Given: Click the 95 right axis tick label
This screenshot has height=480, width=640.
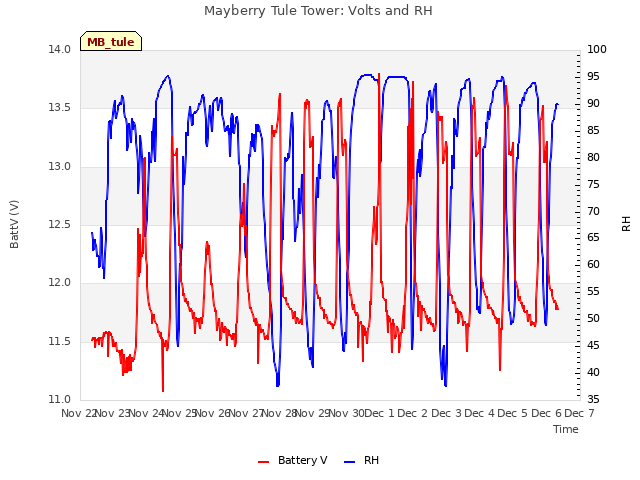Looking at the screenshot, I should click(x=593, y=76).
